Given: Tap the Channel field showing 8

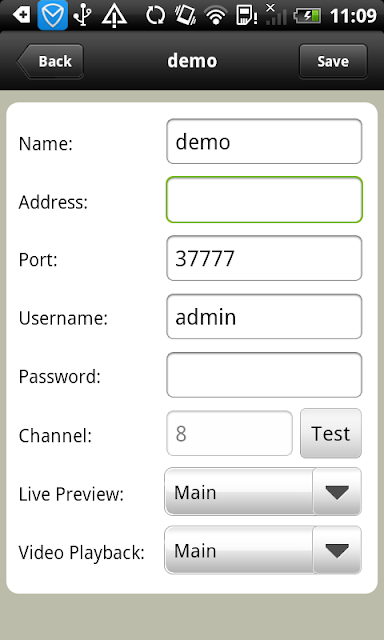Looking at the screenshot, I should coord(229,433).
